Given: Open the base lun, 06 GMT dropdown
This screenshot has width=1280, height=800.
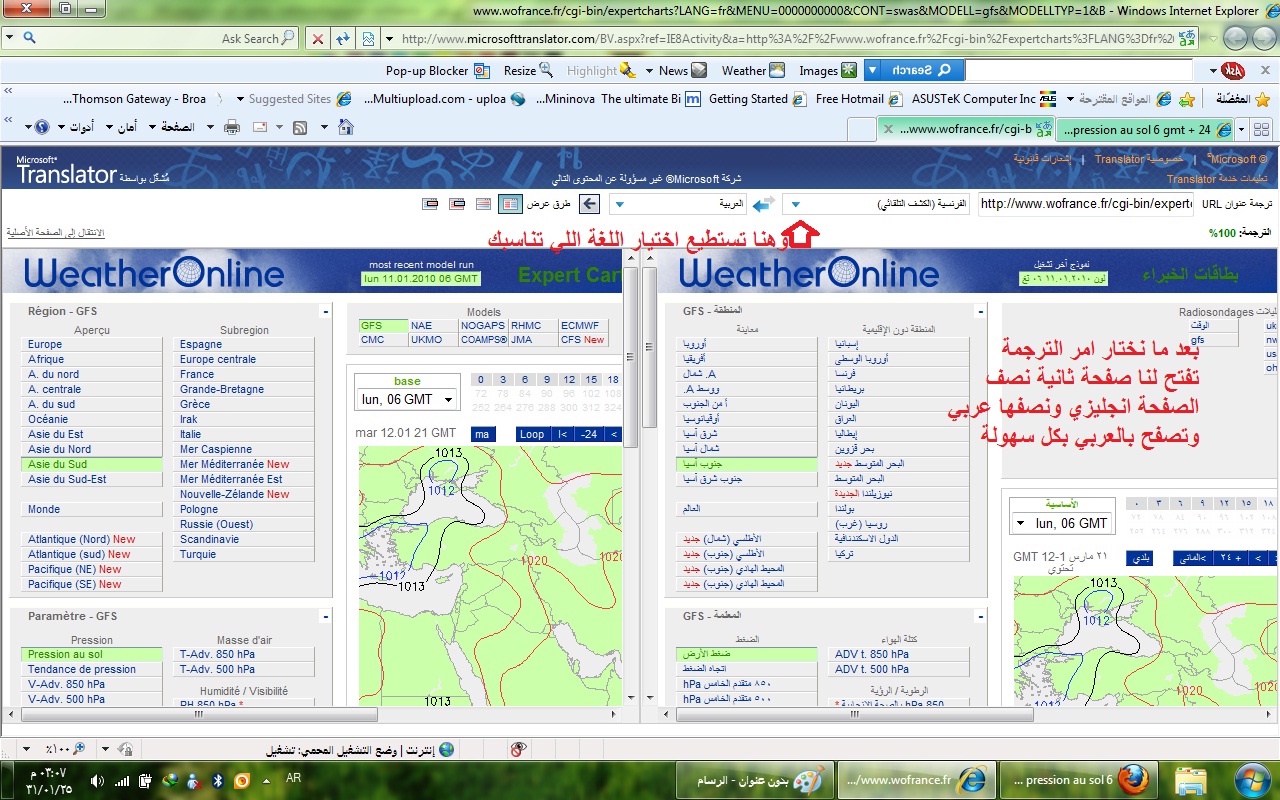Looking at the screenshot, I should (406, 399).
